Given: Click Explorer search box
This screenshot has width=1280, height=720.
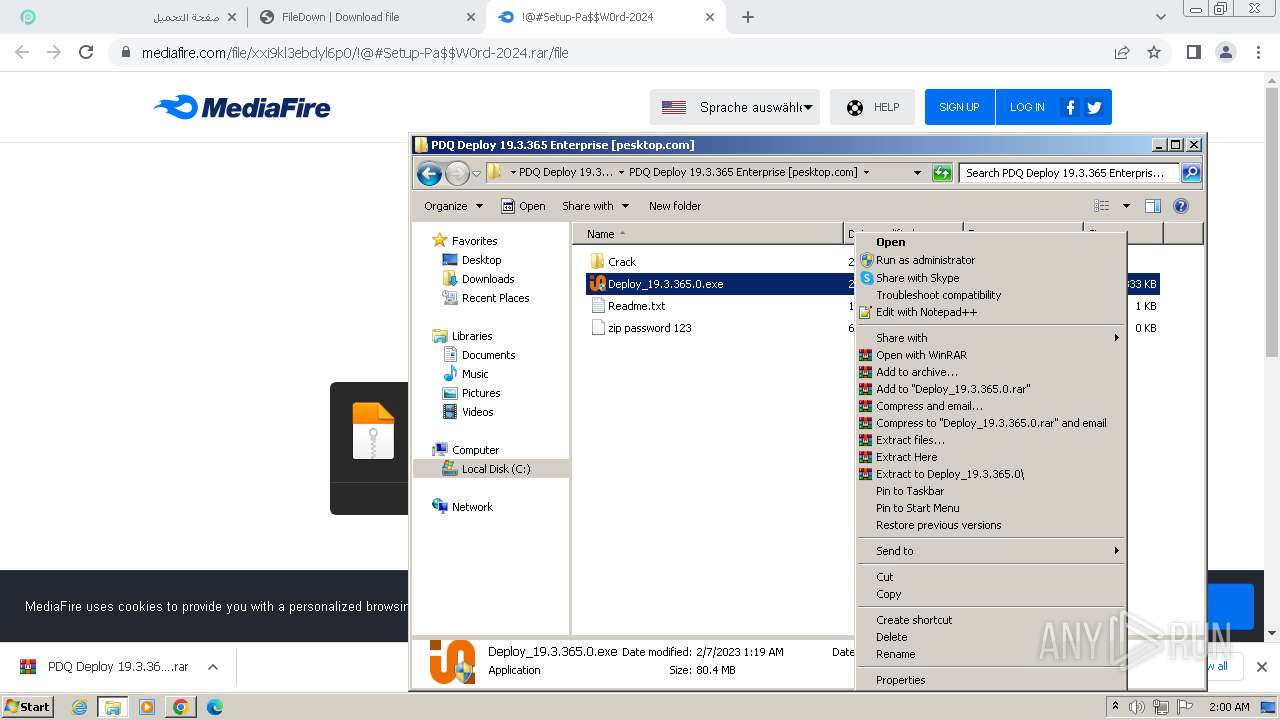Looking at the screenshot, I should pyautogui.click(x=1069, y=173).
